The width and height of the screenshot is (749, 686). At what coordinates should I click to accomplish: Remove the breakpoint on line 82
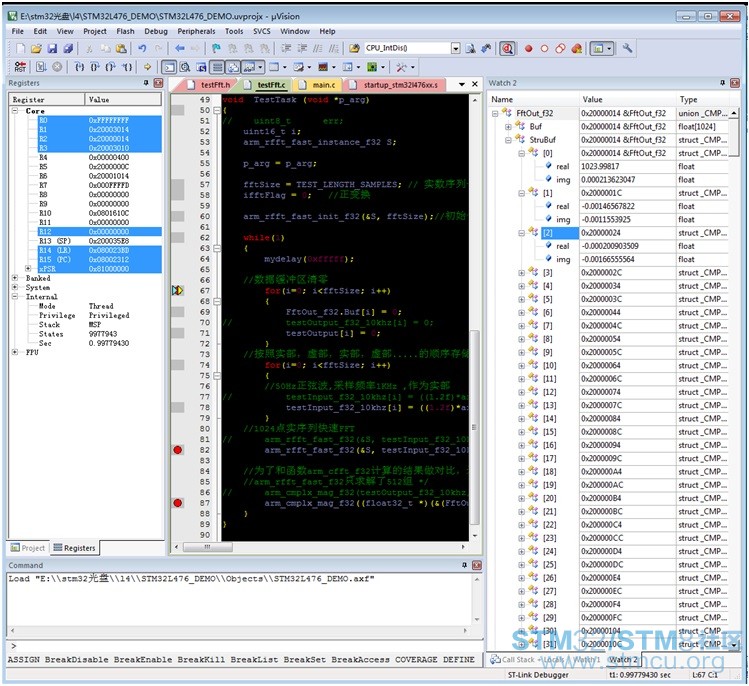(178, 450)
